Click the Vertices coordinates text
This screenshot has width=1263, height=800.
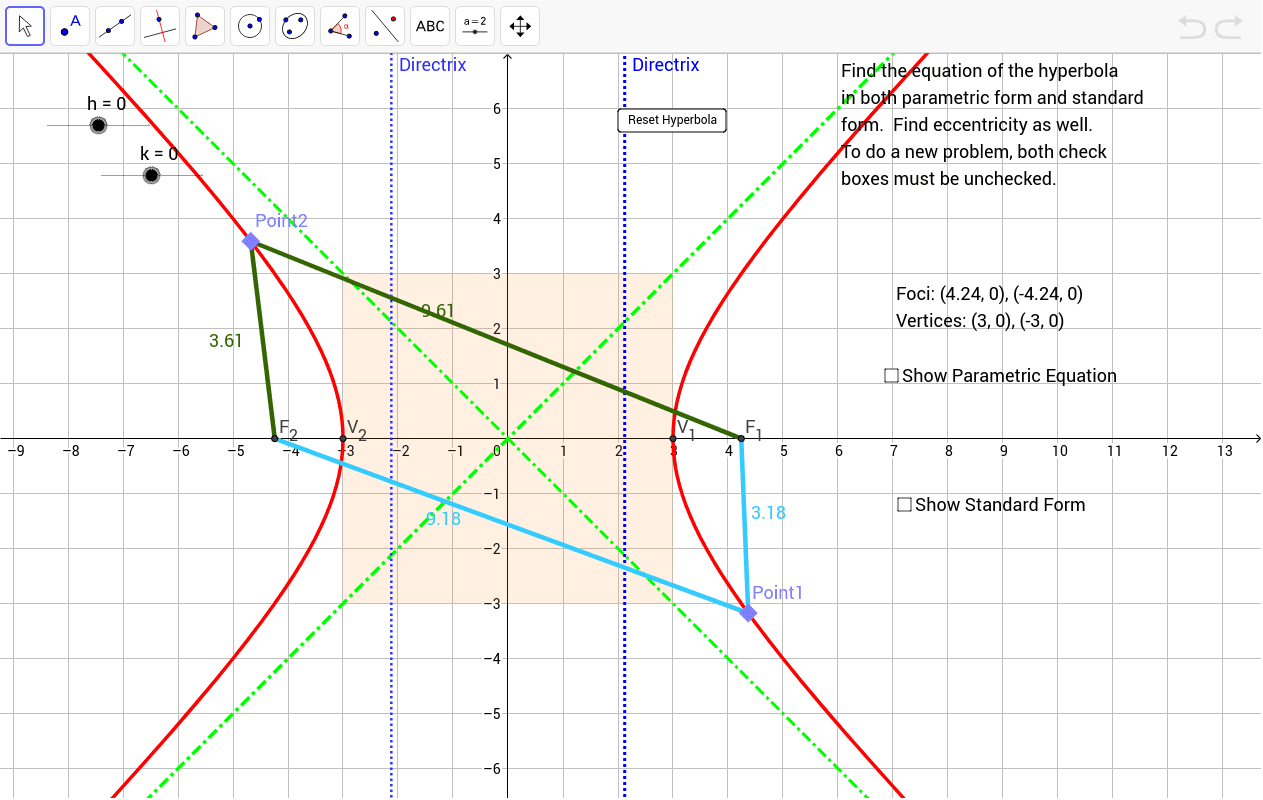(x=980, y=321)
